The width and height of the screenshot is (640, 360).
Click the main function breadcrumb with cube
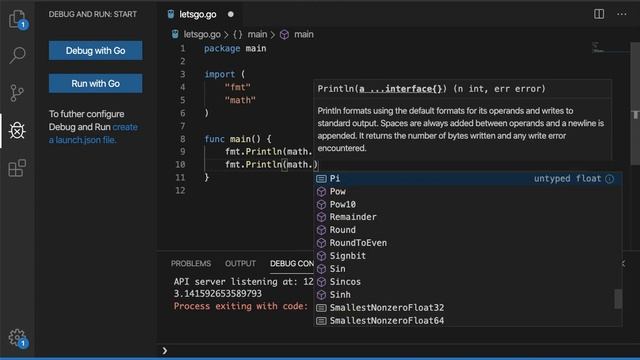point(297,34)
